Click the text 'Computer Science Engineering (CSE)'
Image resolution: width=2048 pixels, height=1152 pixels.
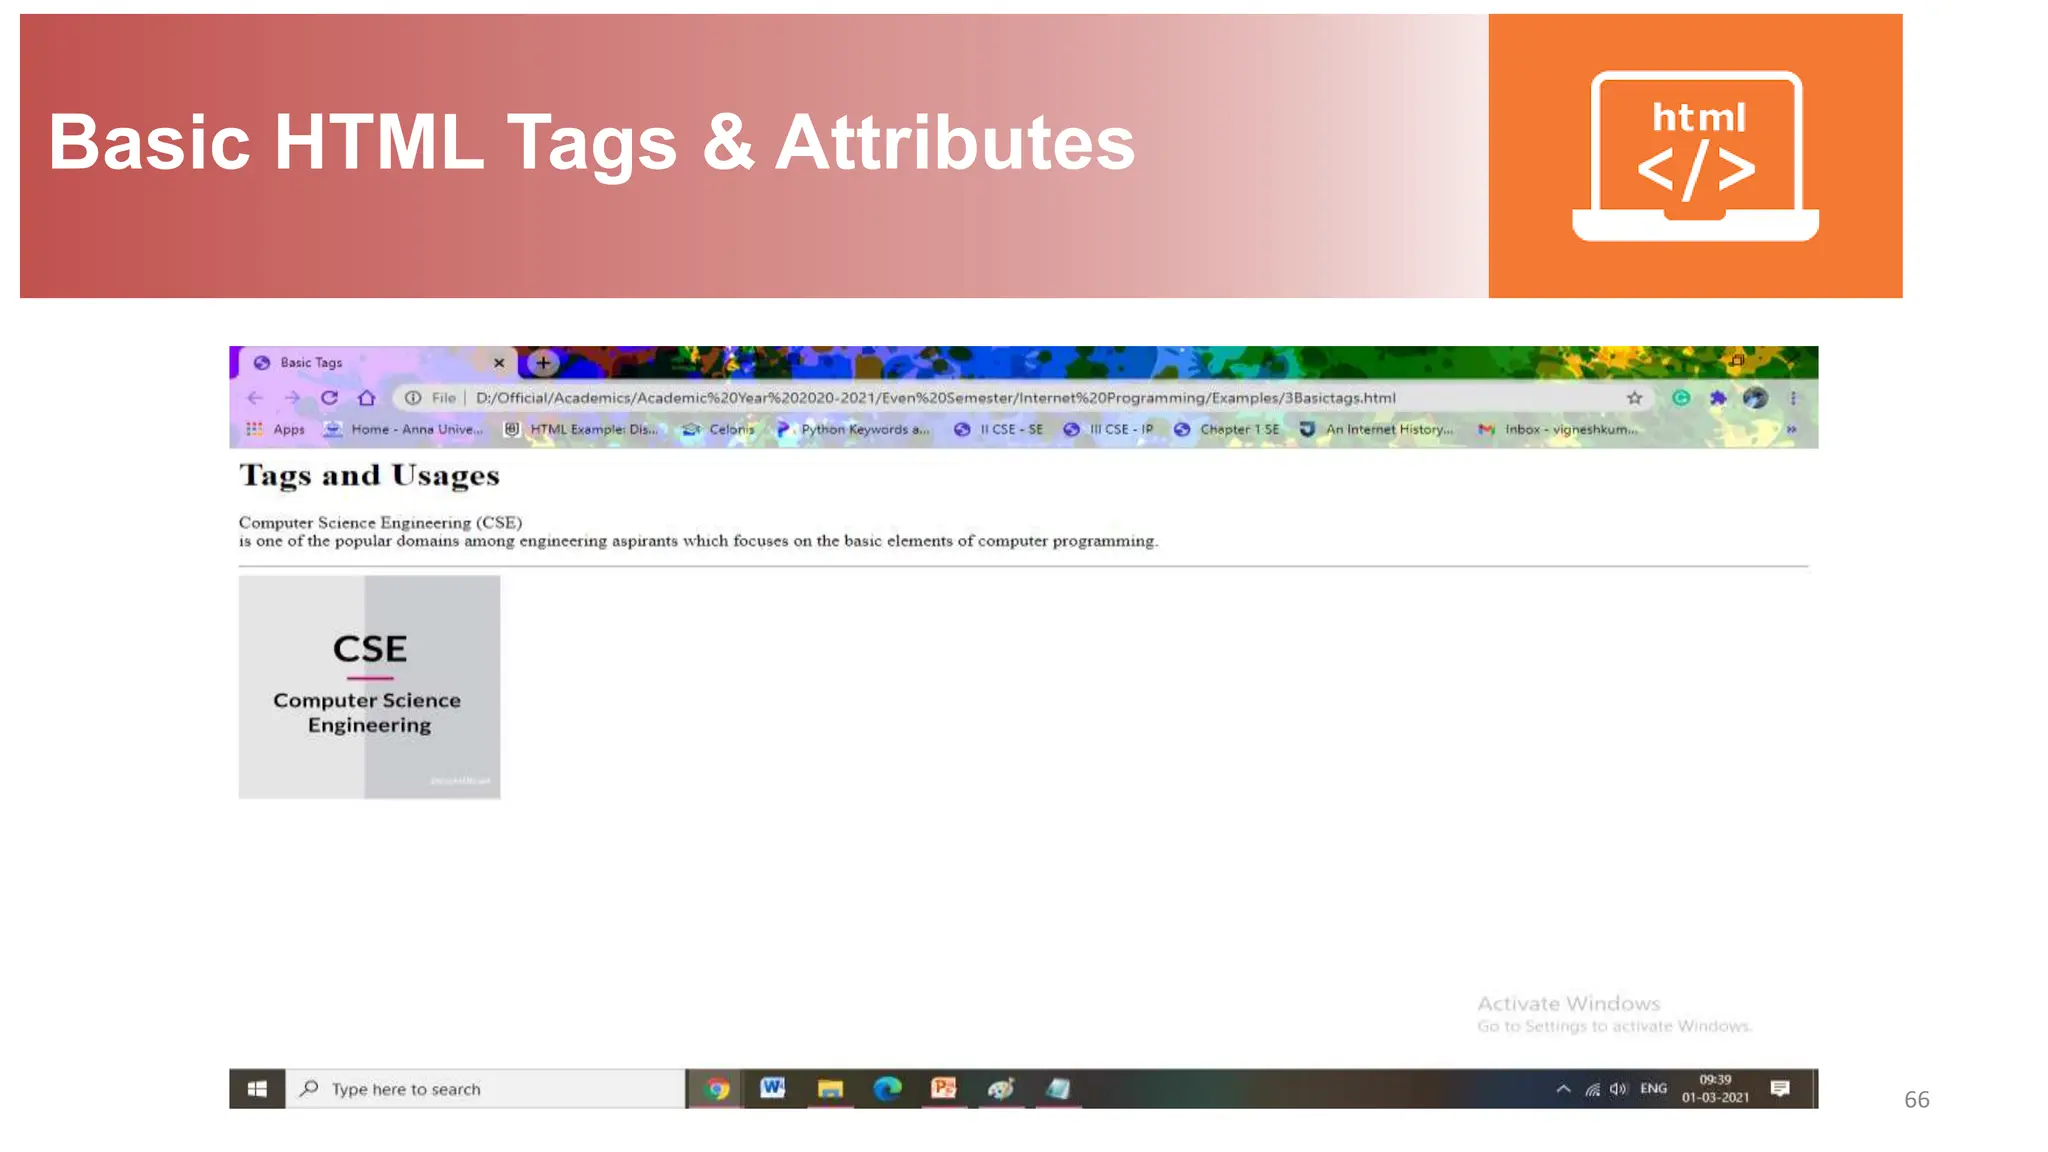tap(380, 523)
